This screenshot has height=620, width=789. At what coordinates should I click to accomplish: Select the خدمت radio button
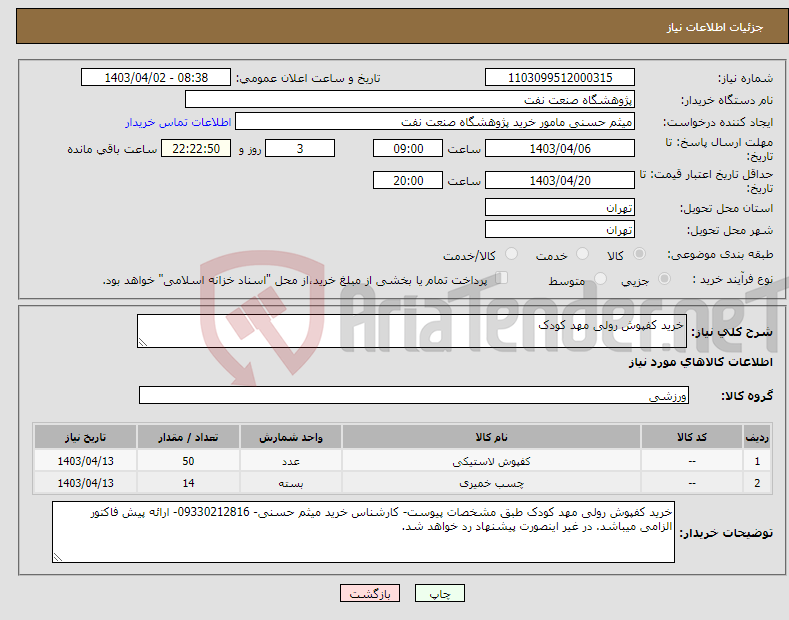tap(582, 254)
